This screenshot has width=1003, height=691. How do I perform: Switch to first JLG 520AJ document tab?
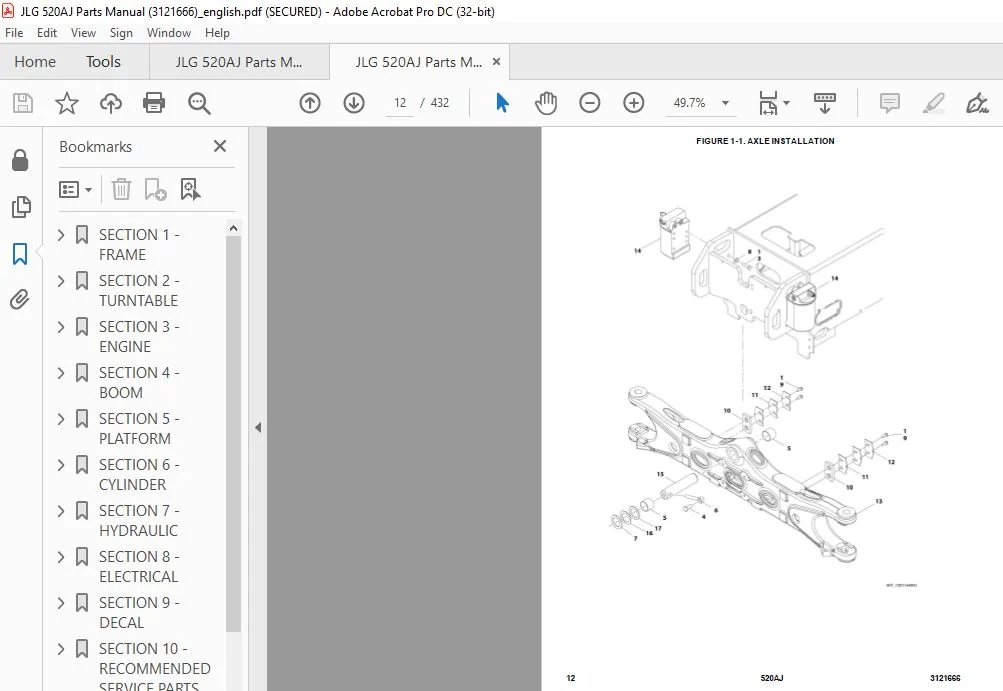[239, 62]
